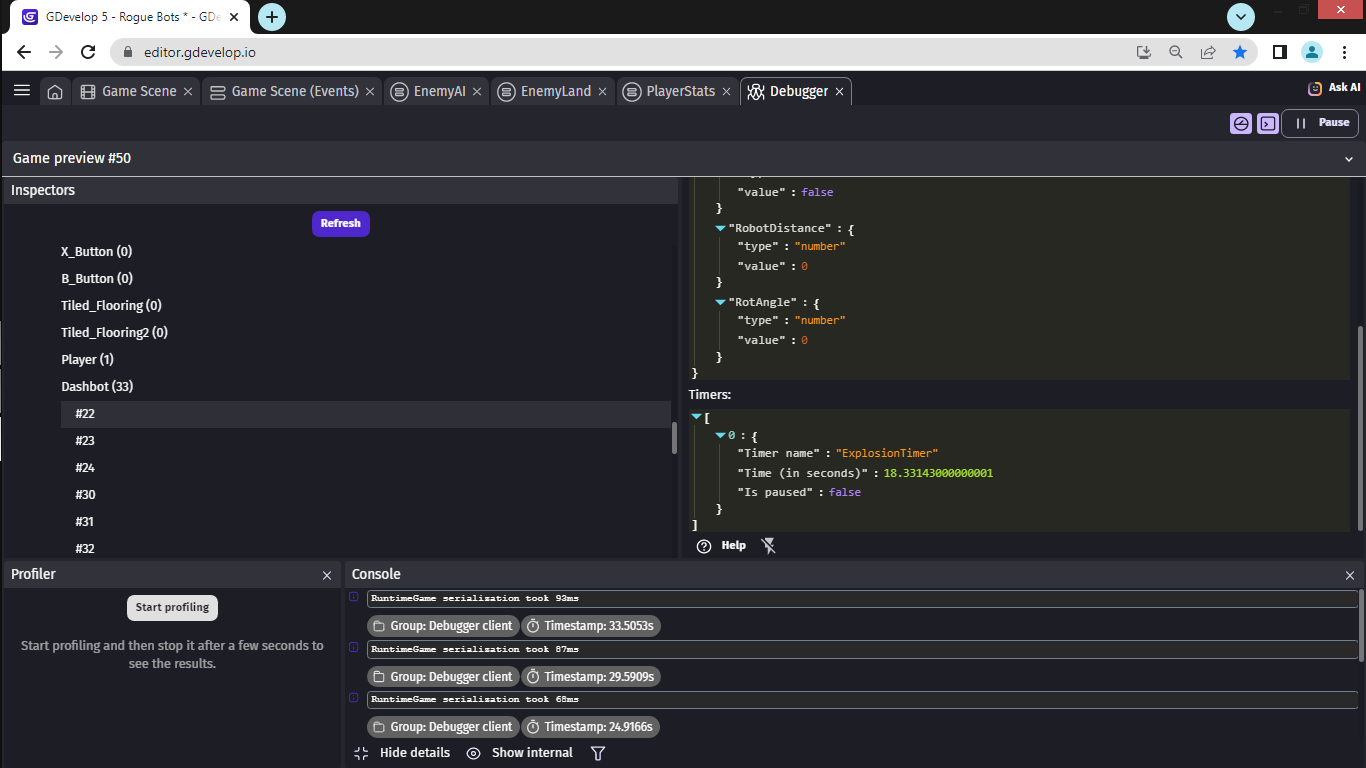The width and height of the screenshot is (1366, 768).
Task: Close the Profiler panel
Action: tap(327, 575)
